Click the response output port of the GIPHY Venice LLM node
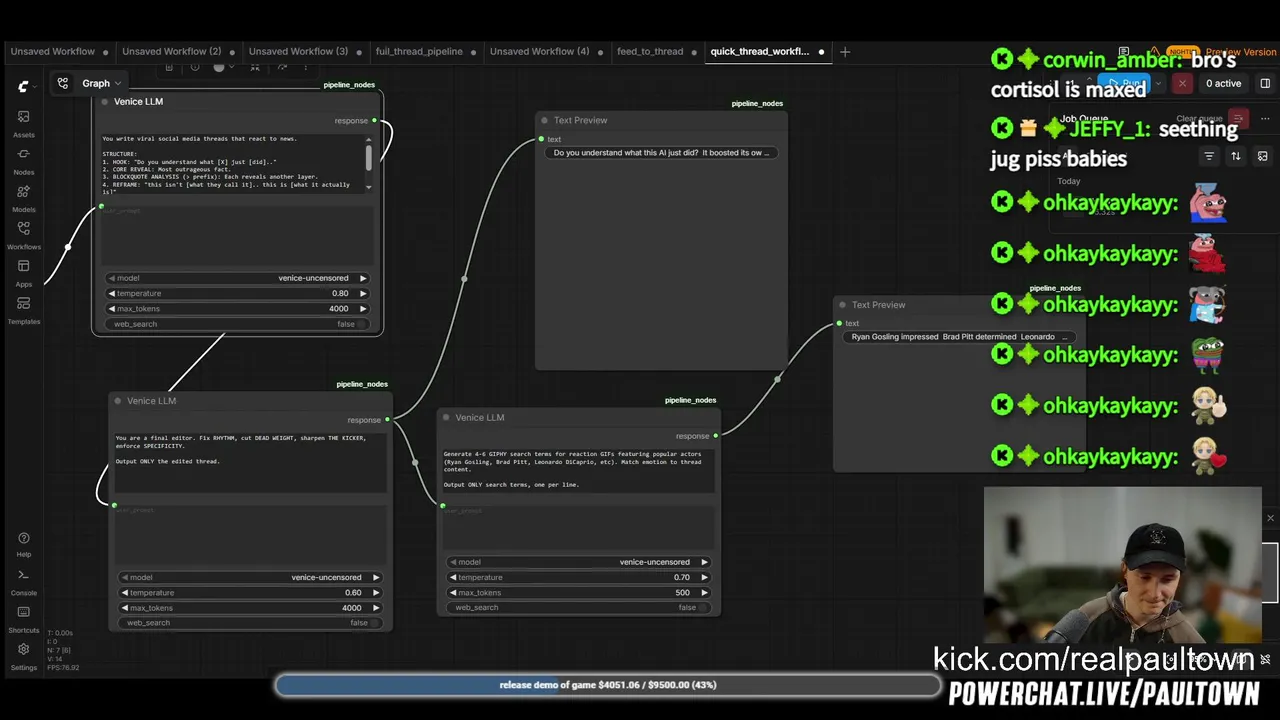The image size is (1280, 720). [x=716, y=436]
